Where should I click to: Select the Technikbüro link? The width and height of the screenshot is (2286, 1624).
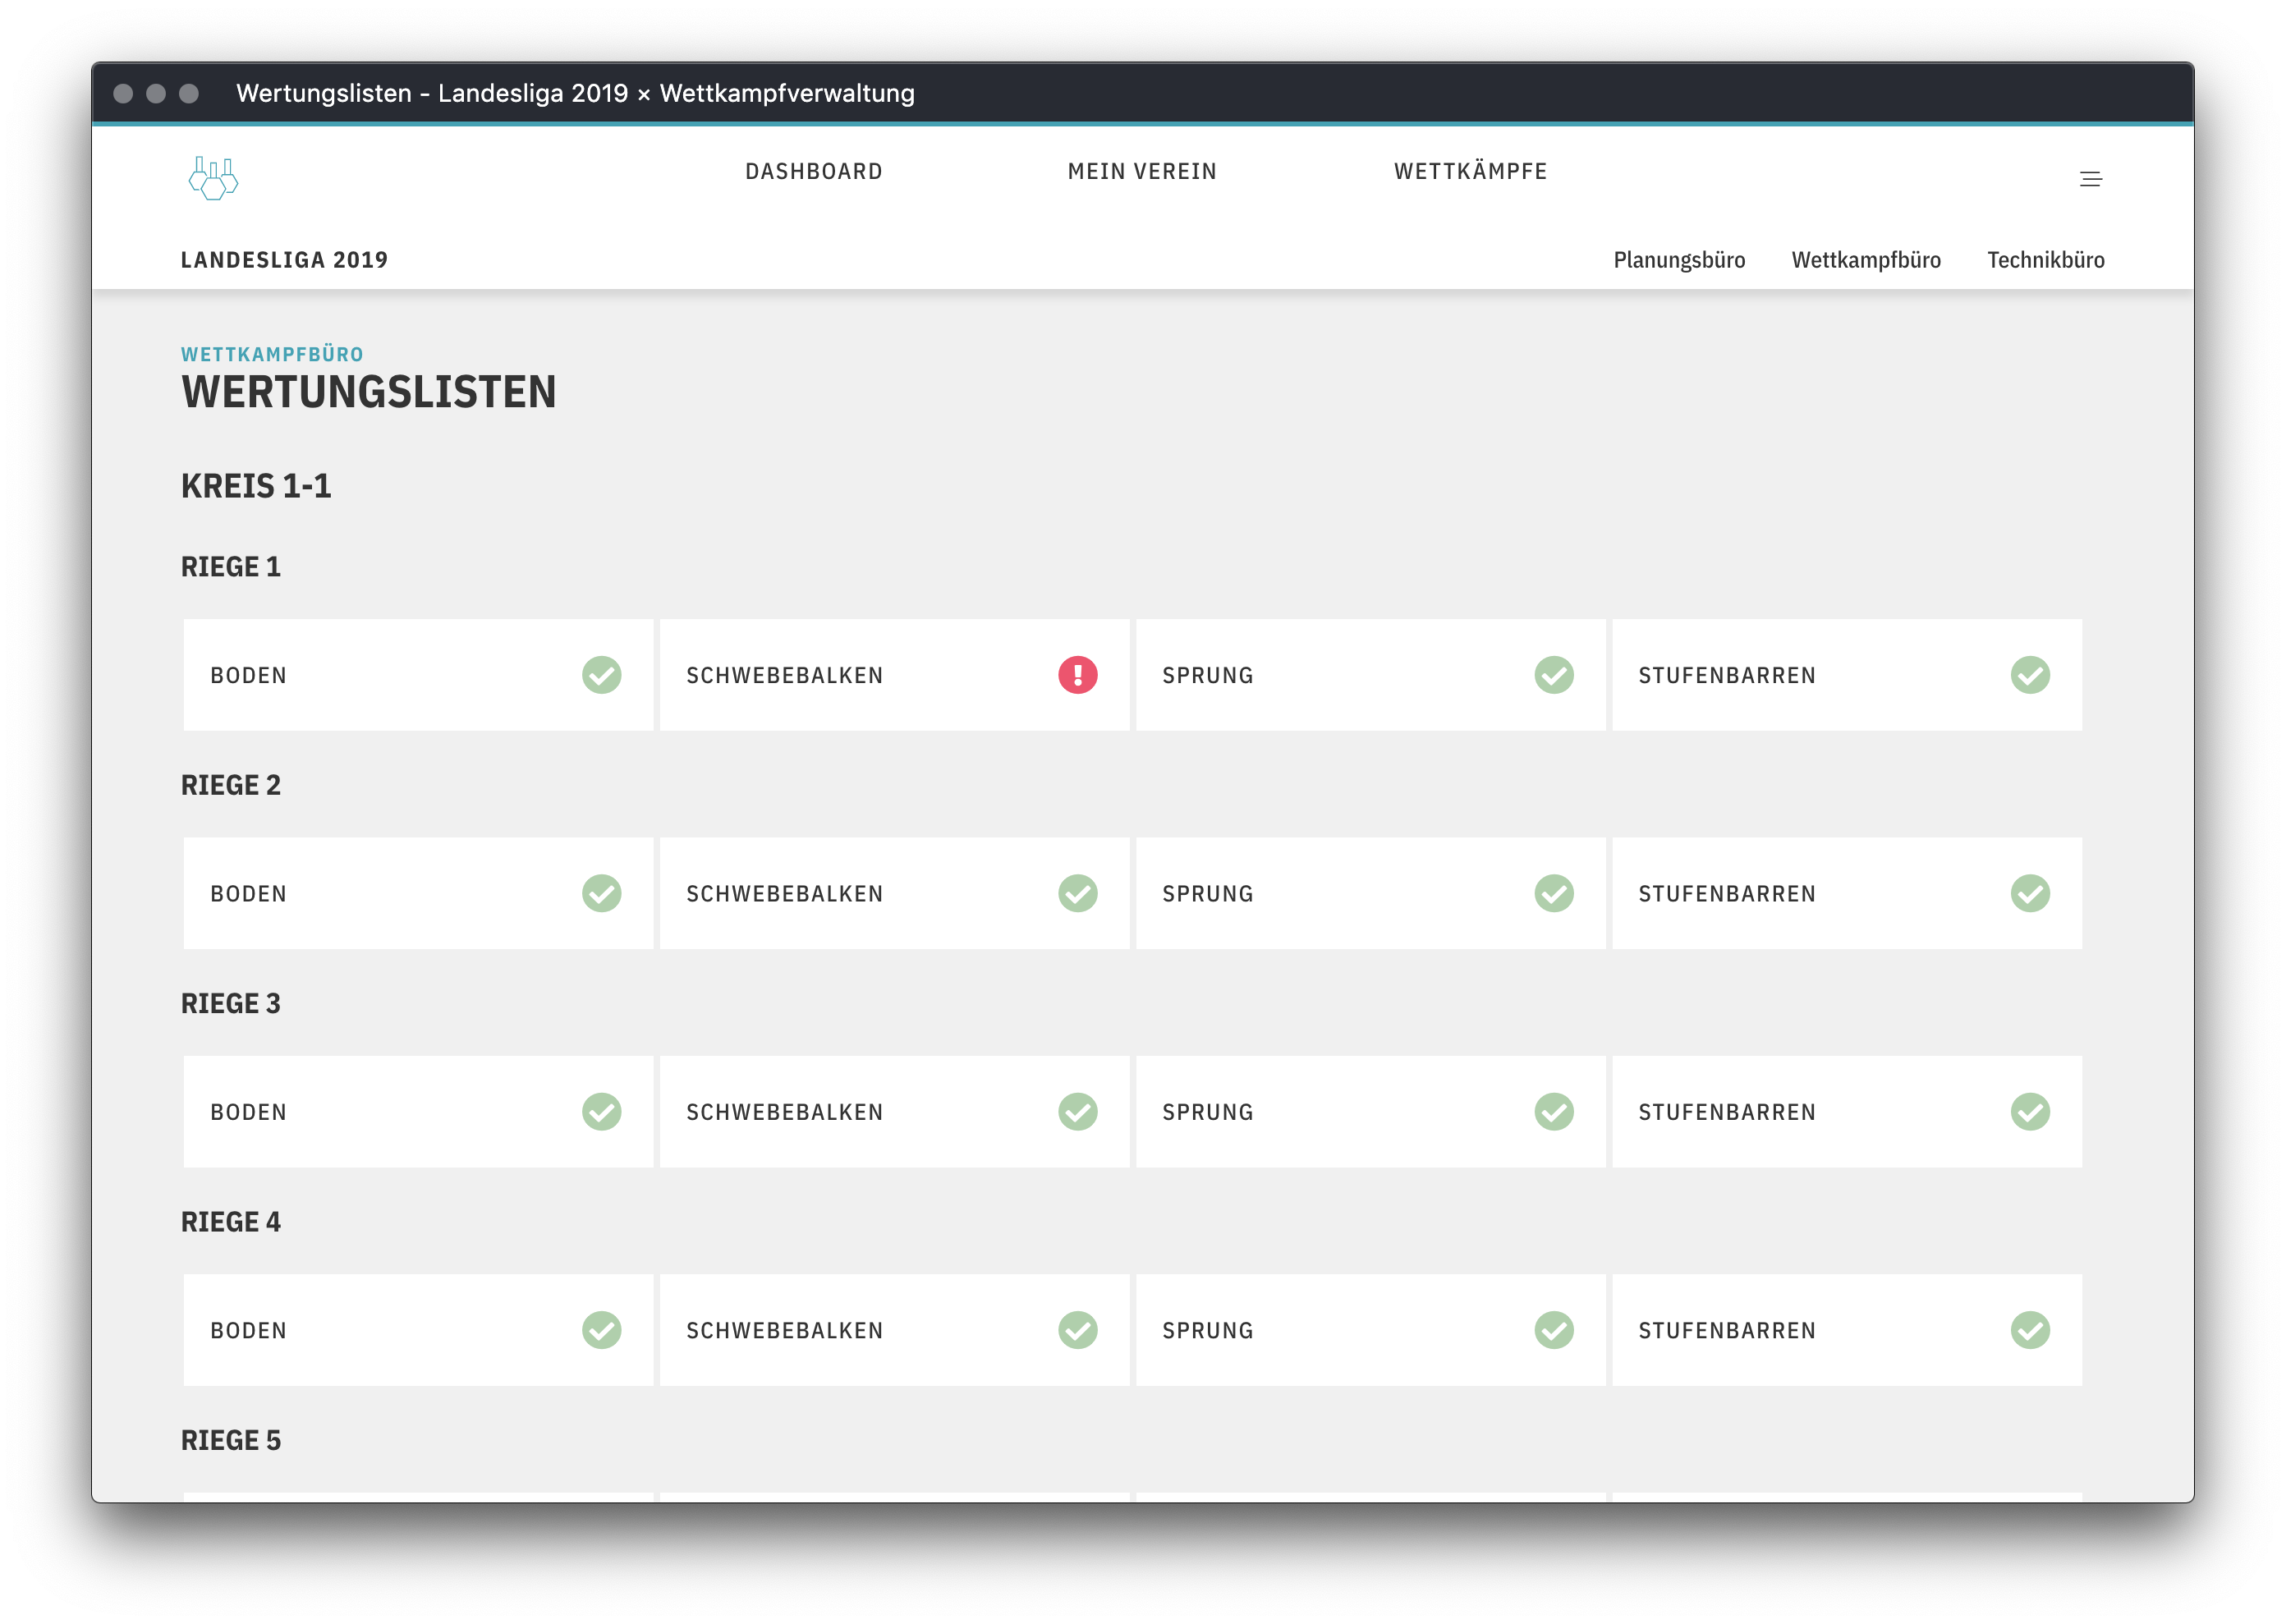2045,260
